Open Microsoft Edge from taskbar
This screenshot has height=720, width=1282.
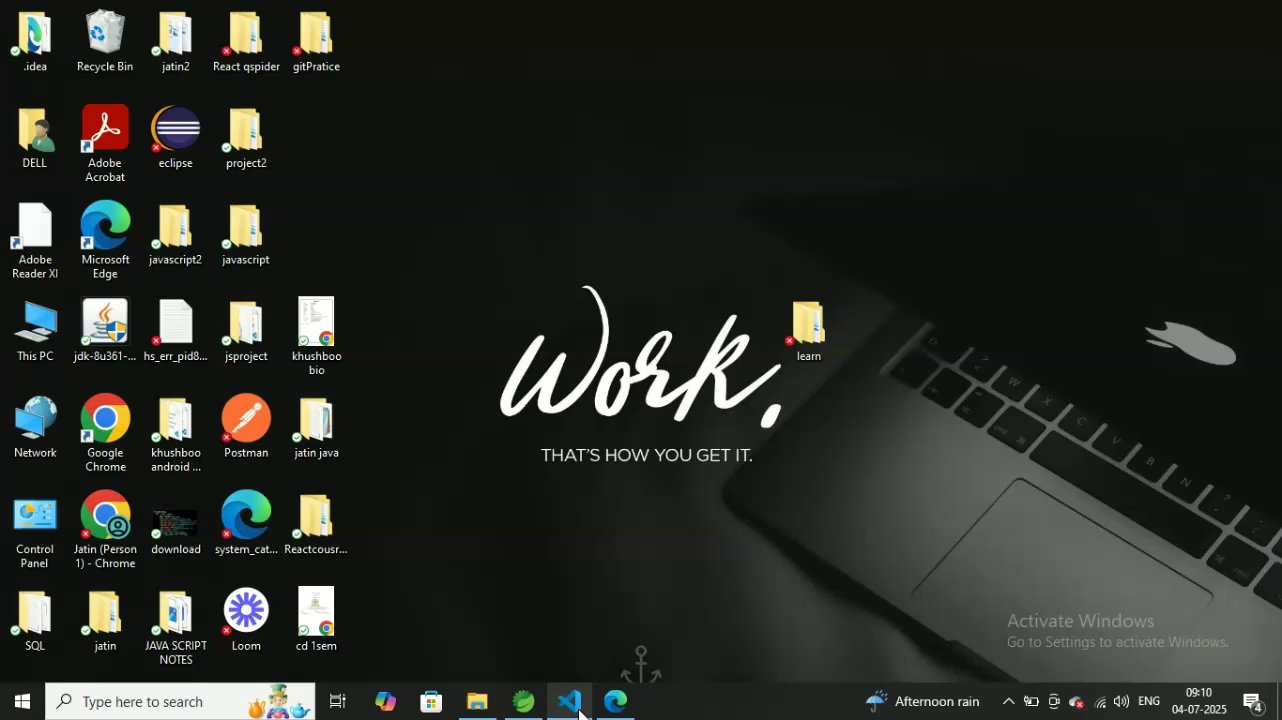pos(615,702)
